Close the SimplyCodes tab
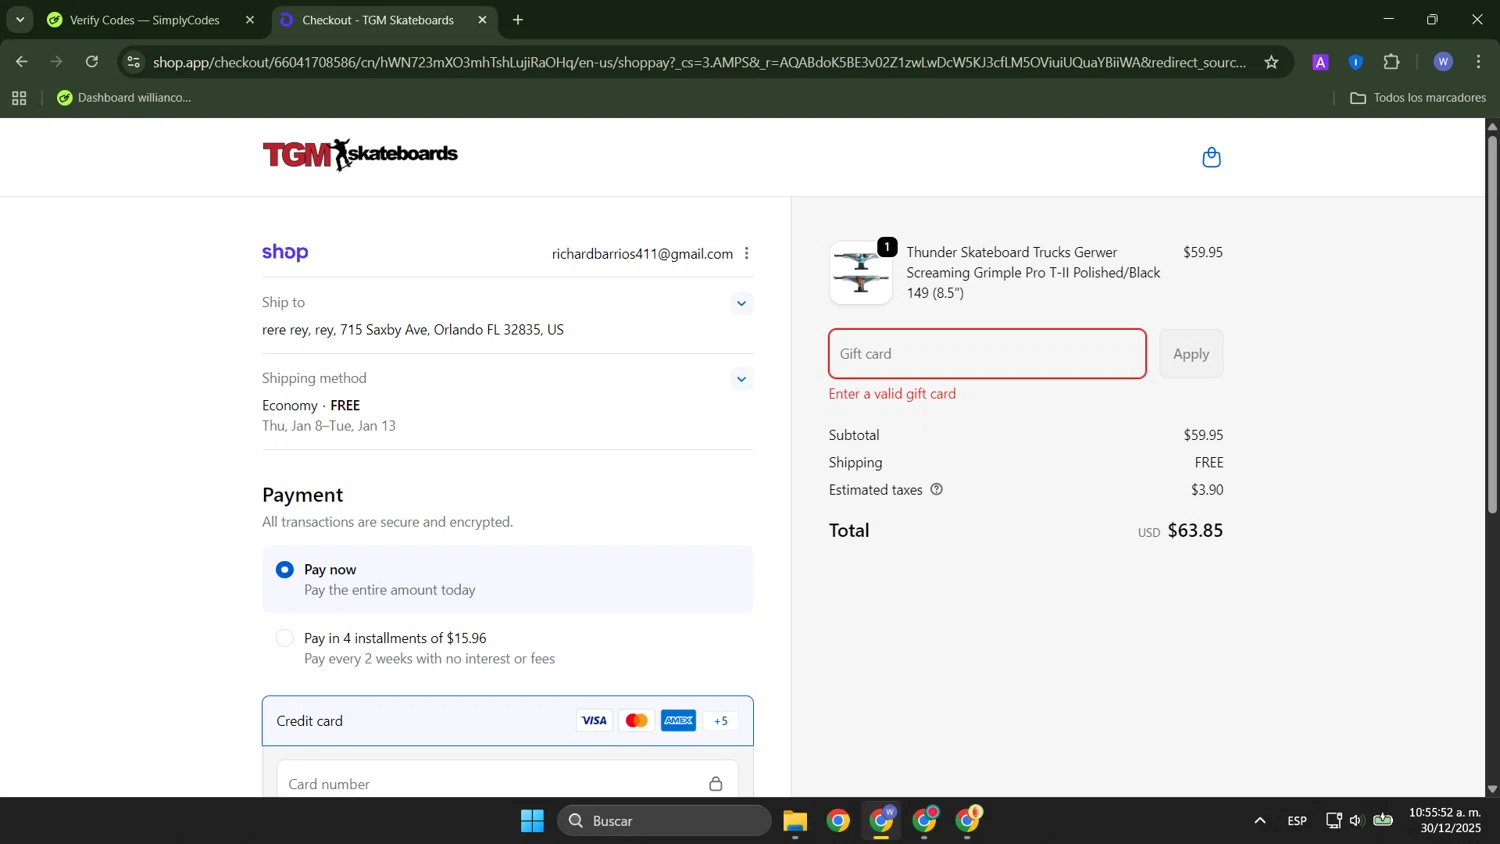Screen dimensions: 1500x844 point(250,20)
